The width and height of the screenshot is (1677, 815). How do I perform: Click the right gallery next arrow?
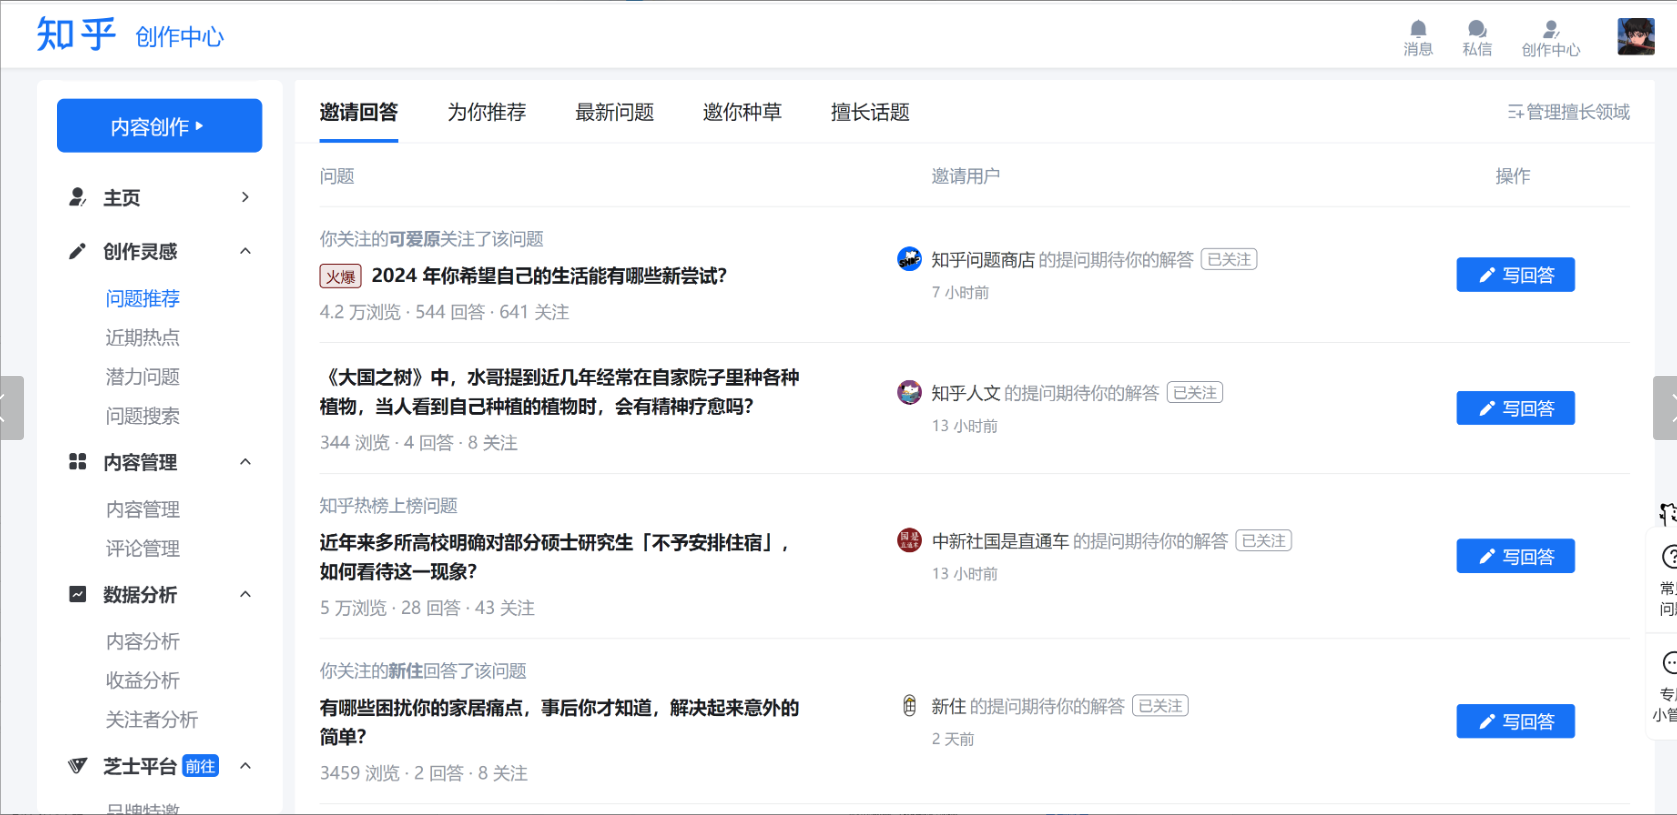click(1666, 408)
